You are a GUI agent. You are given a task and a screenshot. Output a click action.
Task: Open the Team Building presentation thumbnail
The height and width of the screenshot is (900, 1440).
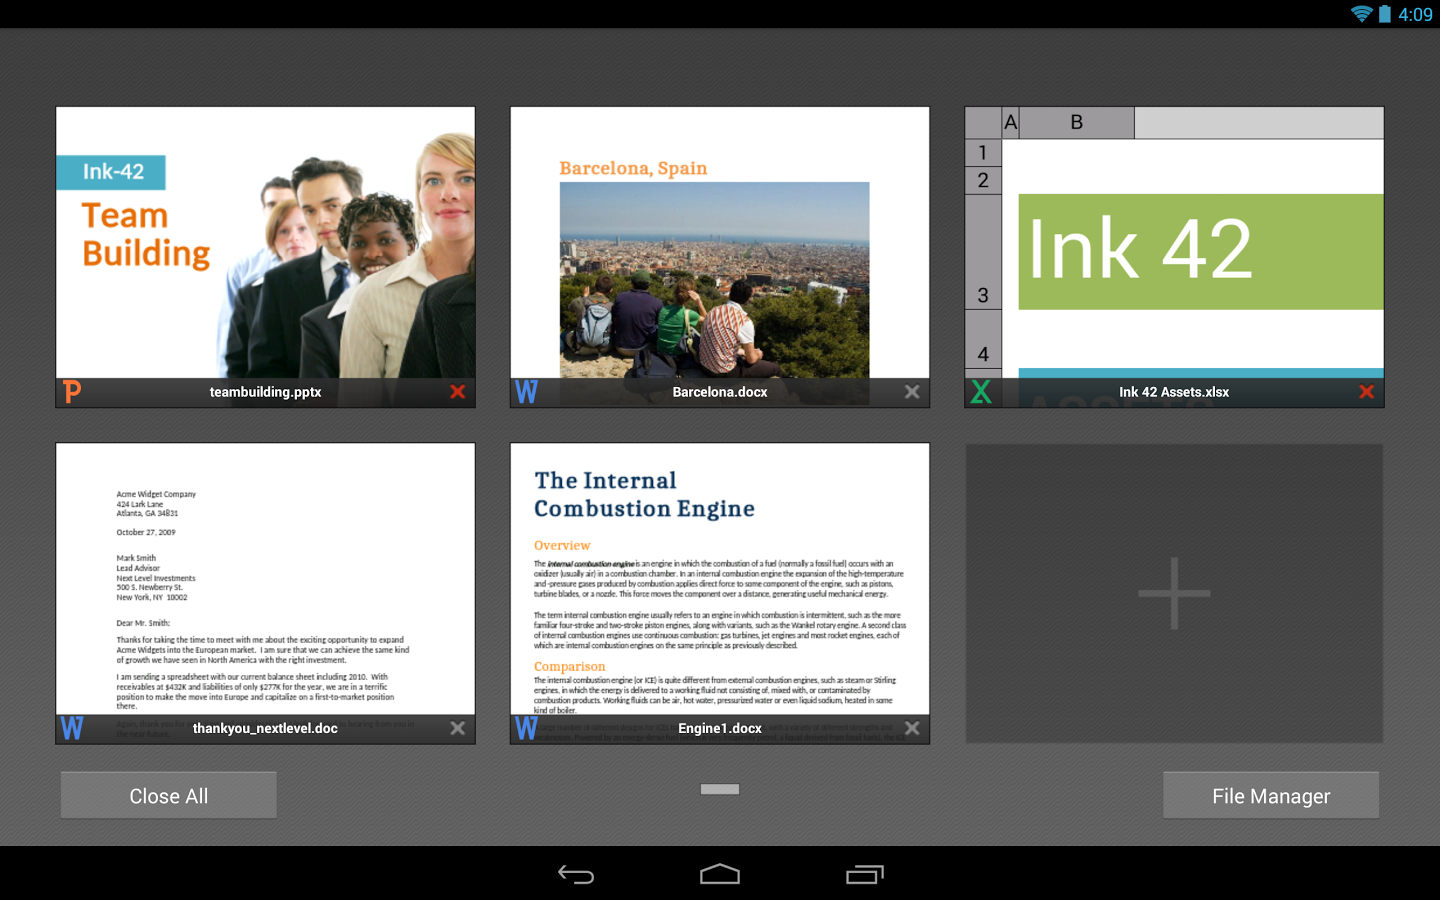(265, 243)
